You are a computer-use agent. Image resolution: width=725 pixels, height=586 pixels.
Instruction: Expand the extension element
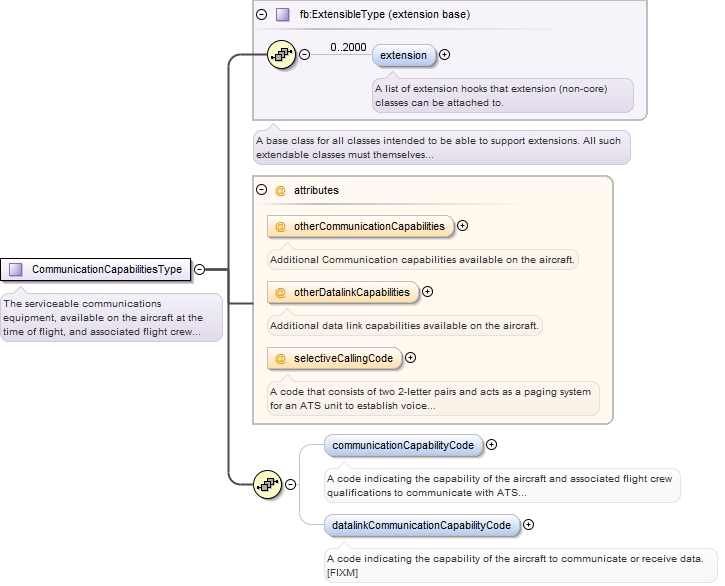tap(445, 55)
